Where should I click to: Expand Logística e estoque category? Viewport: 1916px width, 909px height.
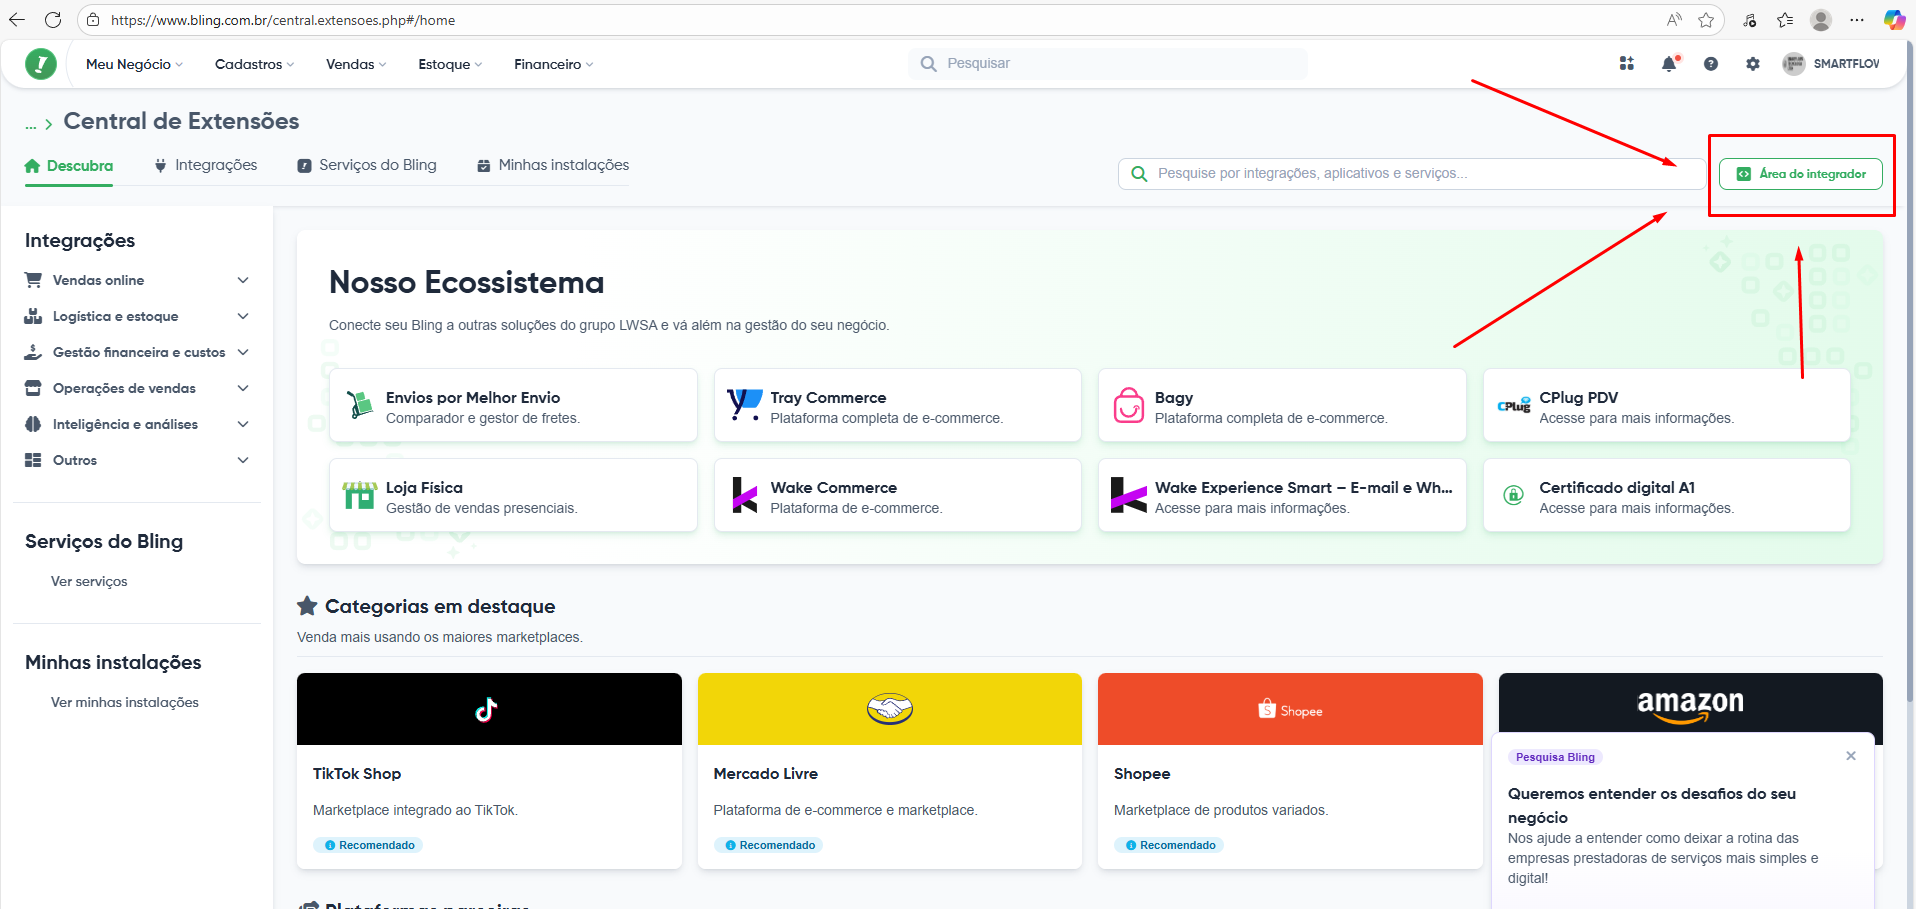coord(137,316)
